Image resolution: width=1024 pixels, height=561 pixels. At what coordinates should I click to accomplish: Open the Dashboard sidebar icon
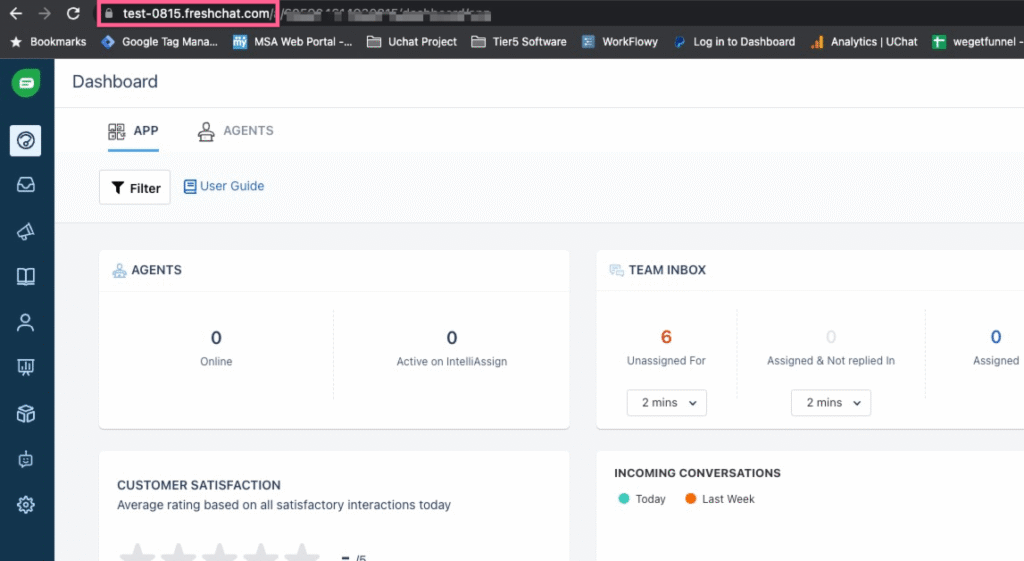click(x=26, y=140)
